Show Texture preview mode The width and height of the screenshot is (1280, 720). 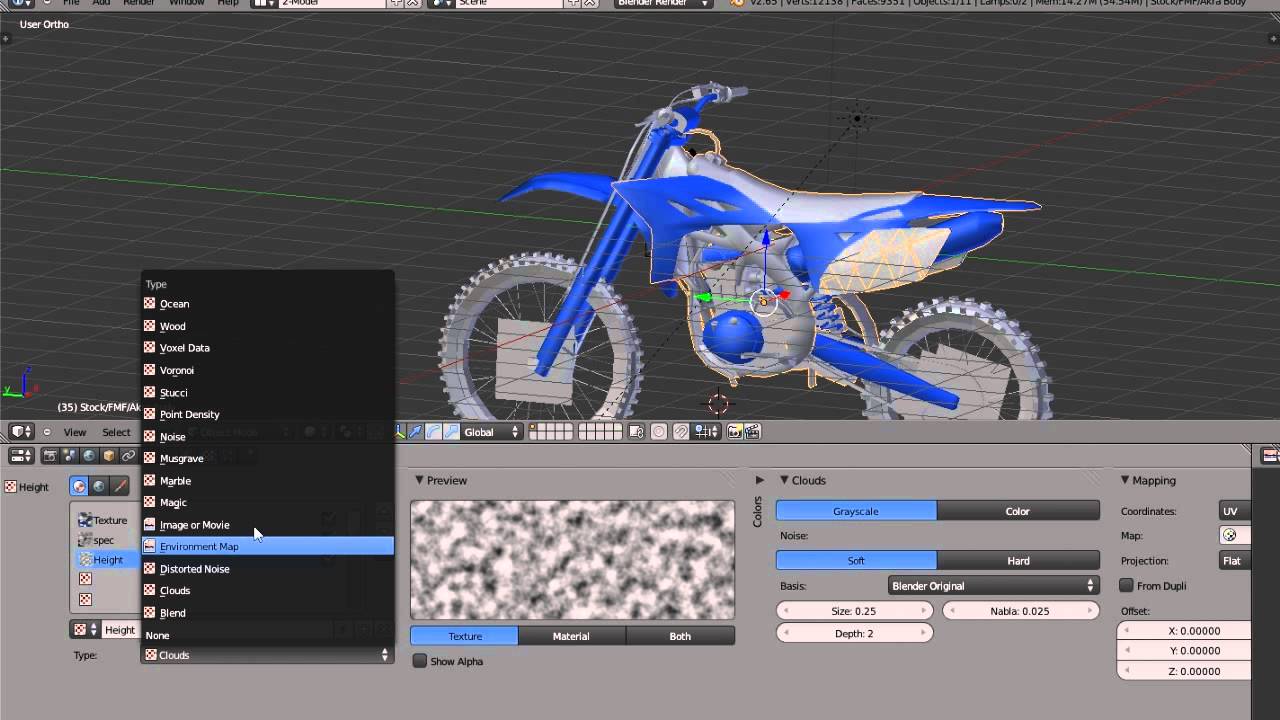click(x=464, y=636)
